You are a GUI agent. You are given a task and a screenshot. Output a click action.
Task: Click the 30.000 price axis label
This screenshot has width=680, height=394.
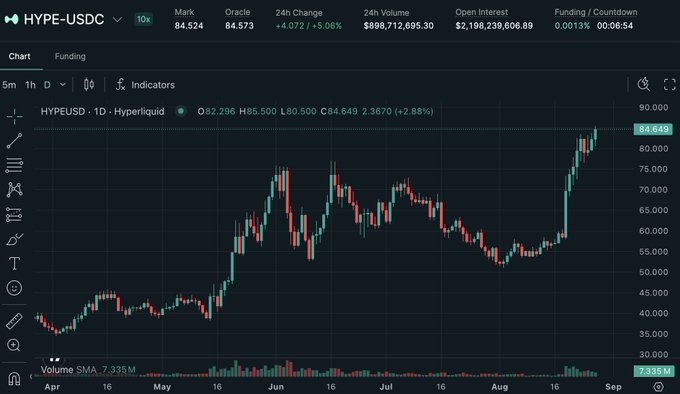point(654,354)
